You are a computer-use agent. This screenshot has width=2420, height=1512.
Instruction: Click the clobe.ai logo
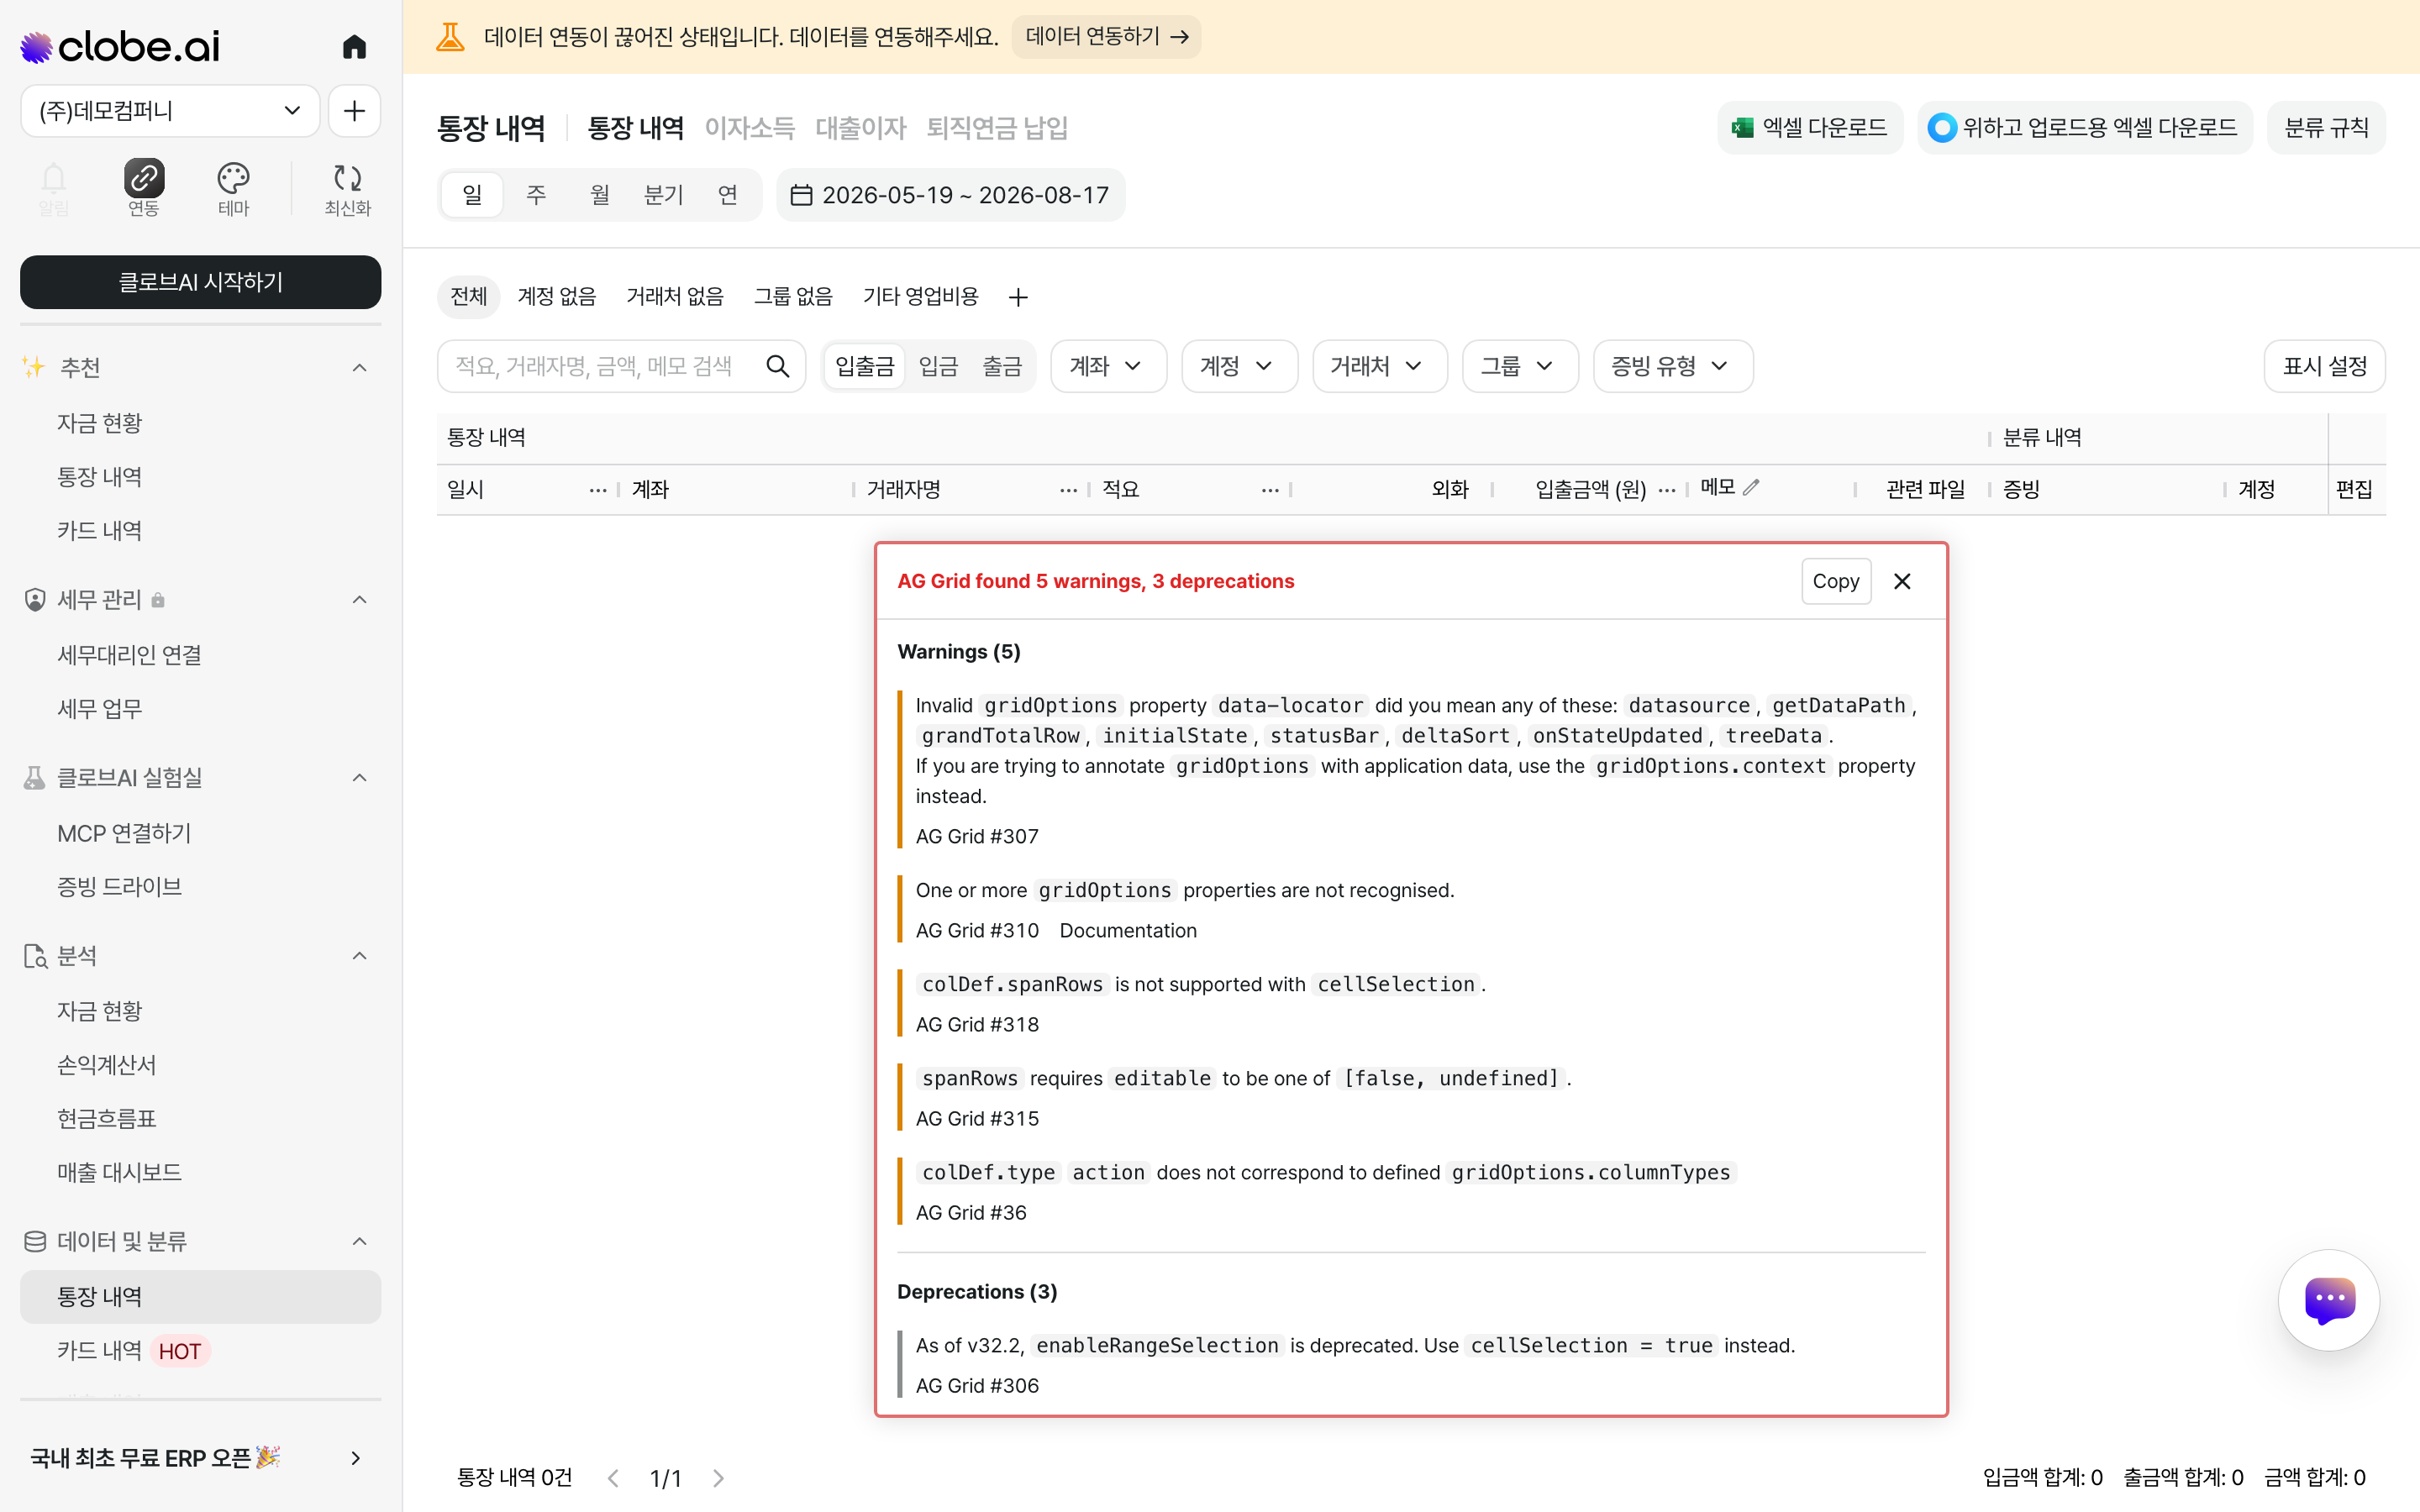(120, 46)
